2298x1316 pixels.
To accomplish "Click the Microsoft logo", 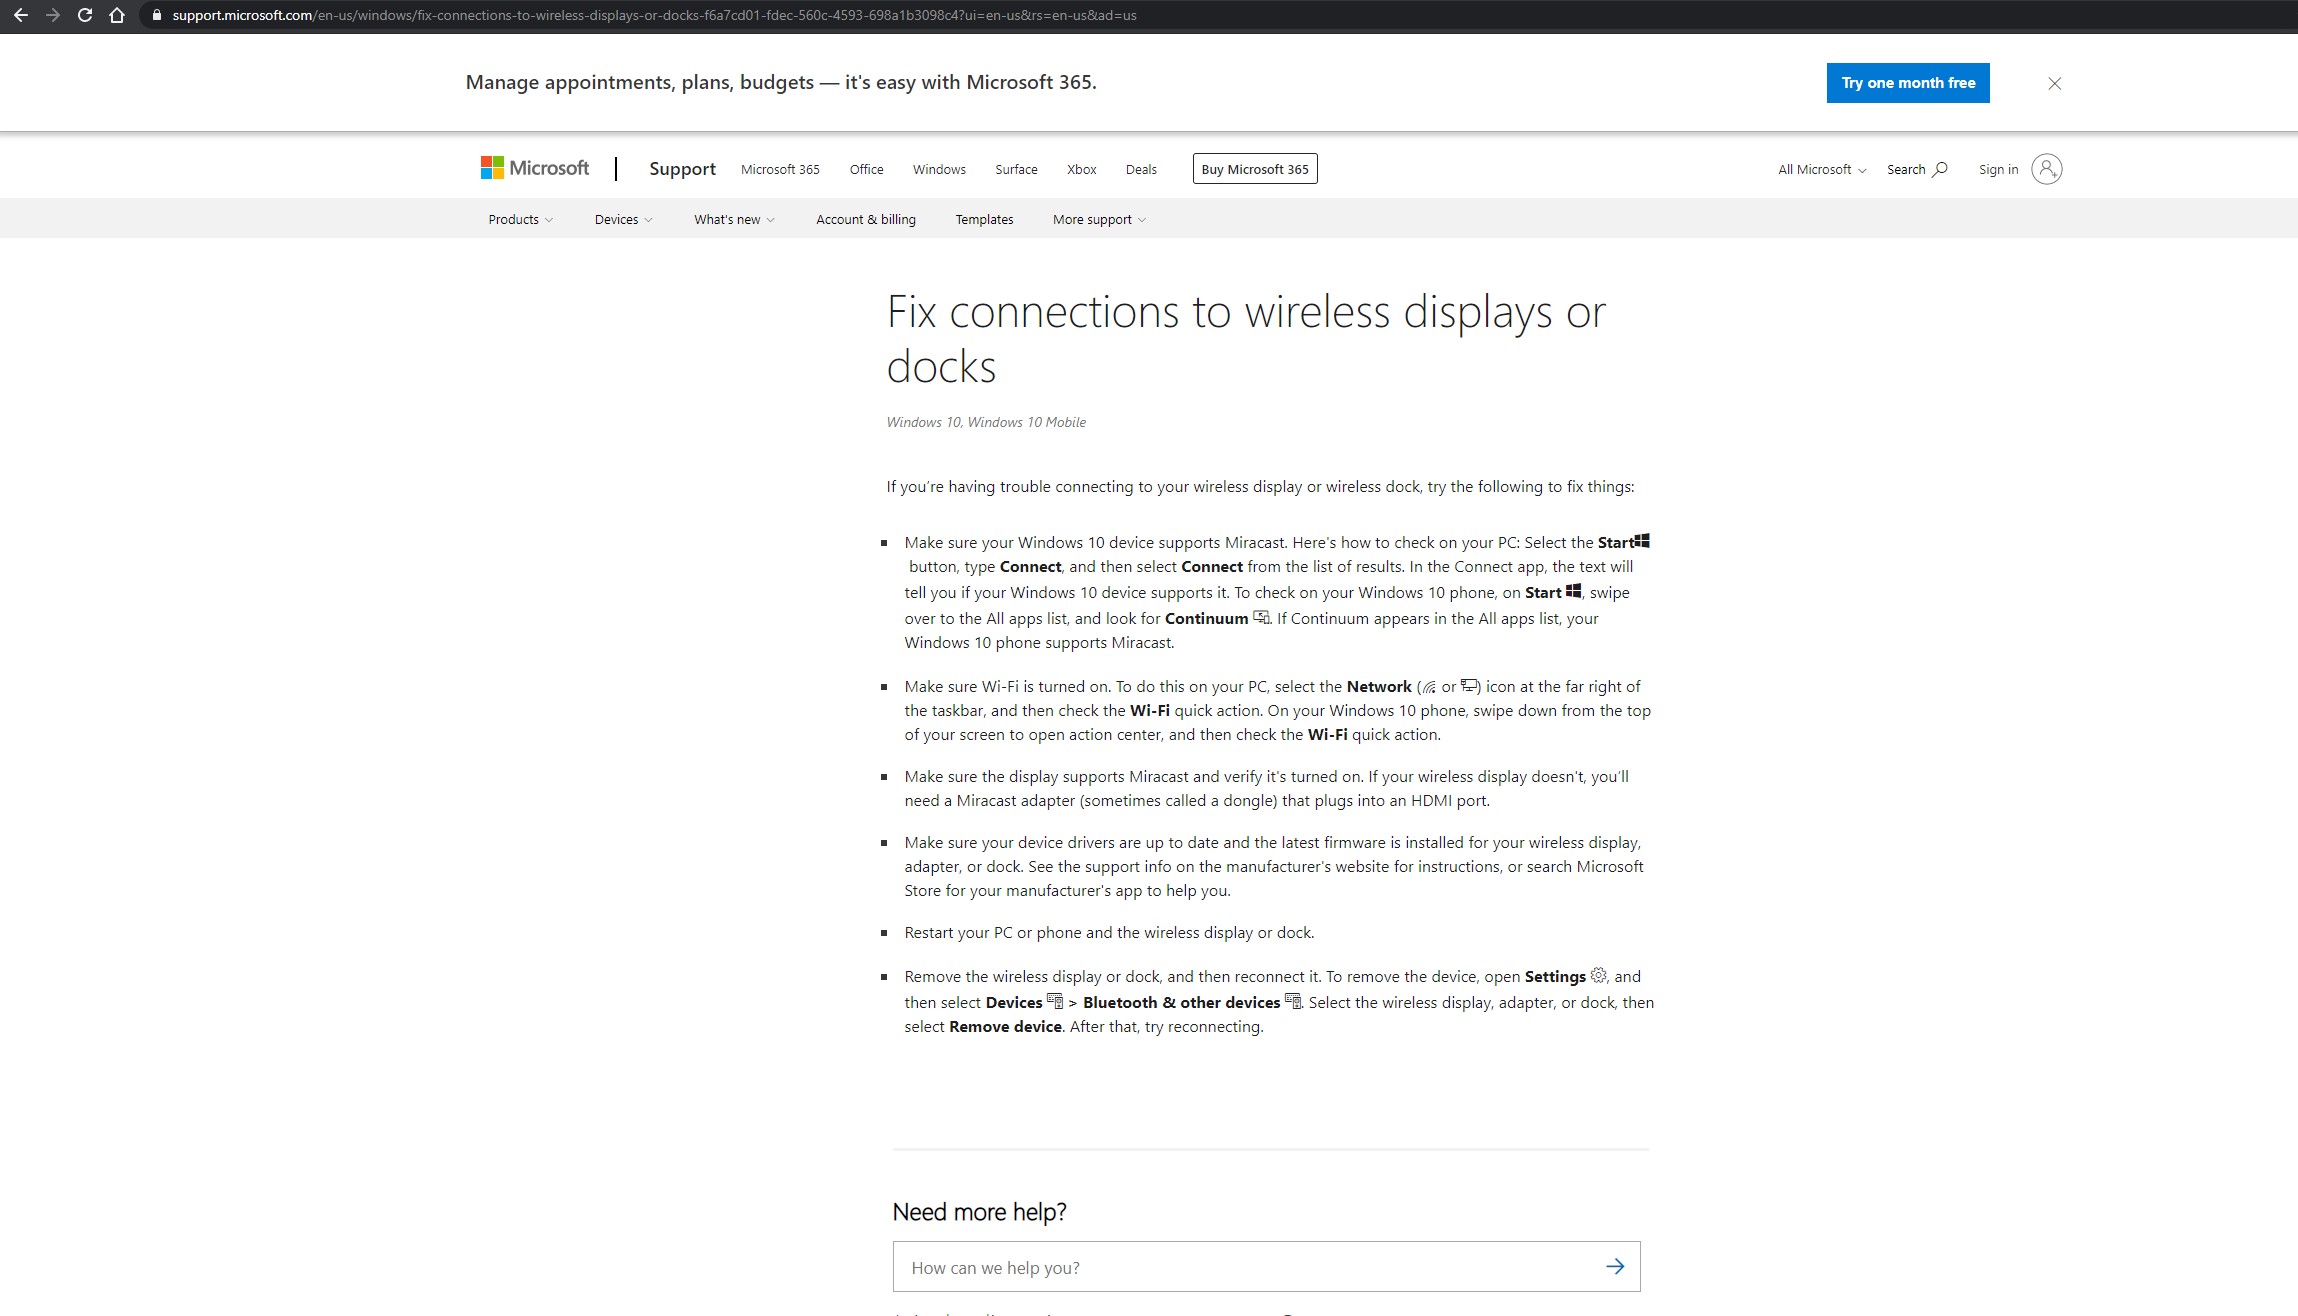I will pyautogui.click(x=535, y=168).
